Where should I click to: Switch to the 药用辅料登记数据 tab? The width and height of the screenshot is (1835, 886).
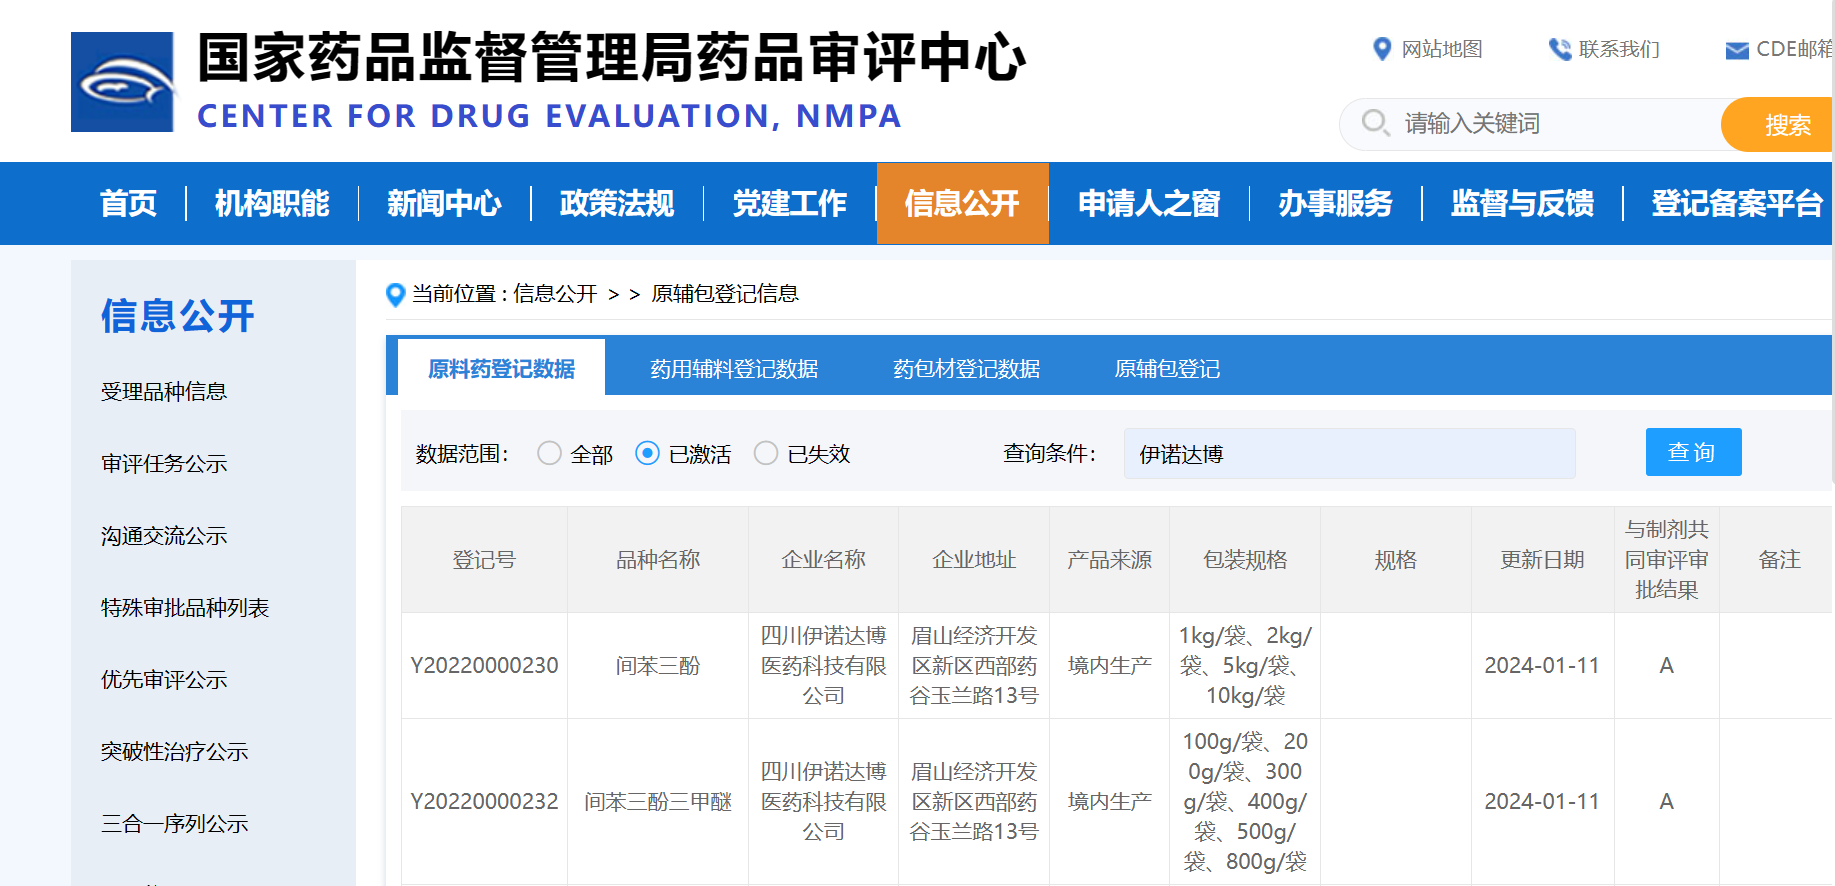(x=733, y=369)
